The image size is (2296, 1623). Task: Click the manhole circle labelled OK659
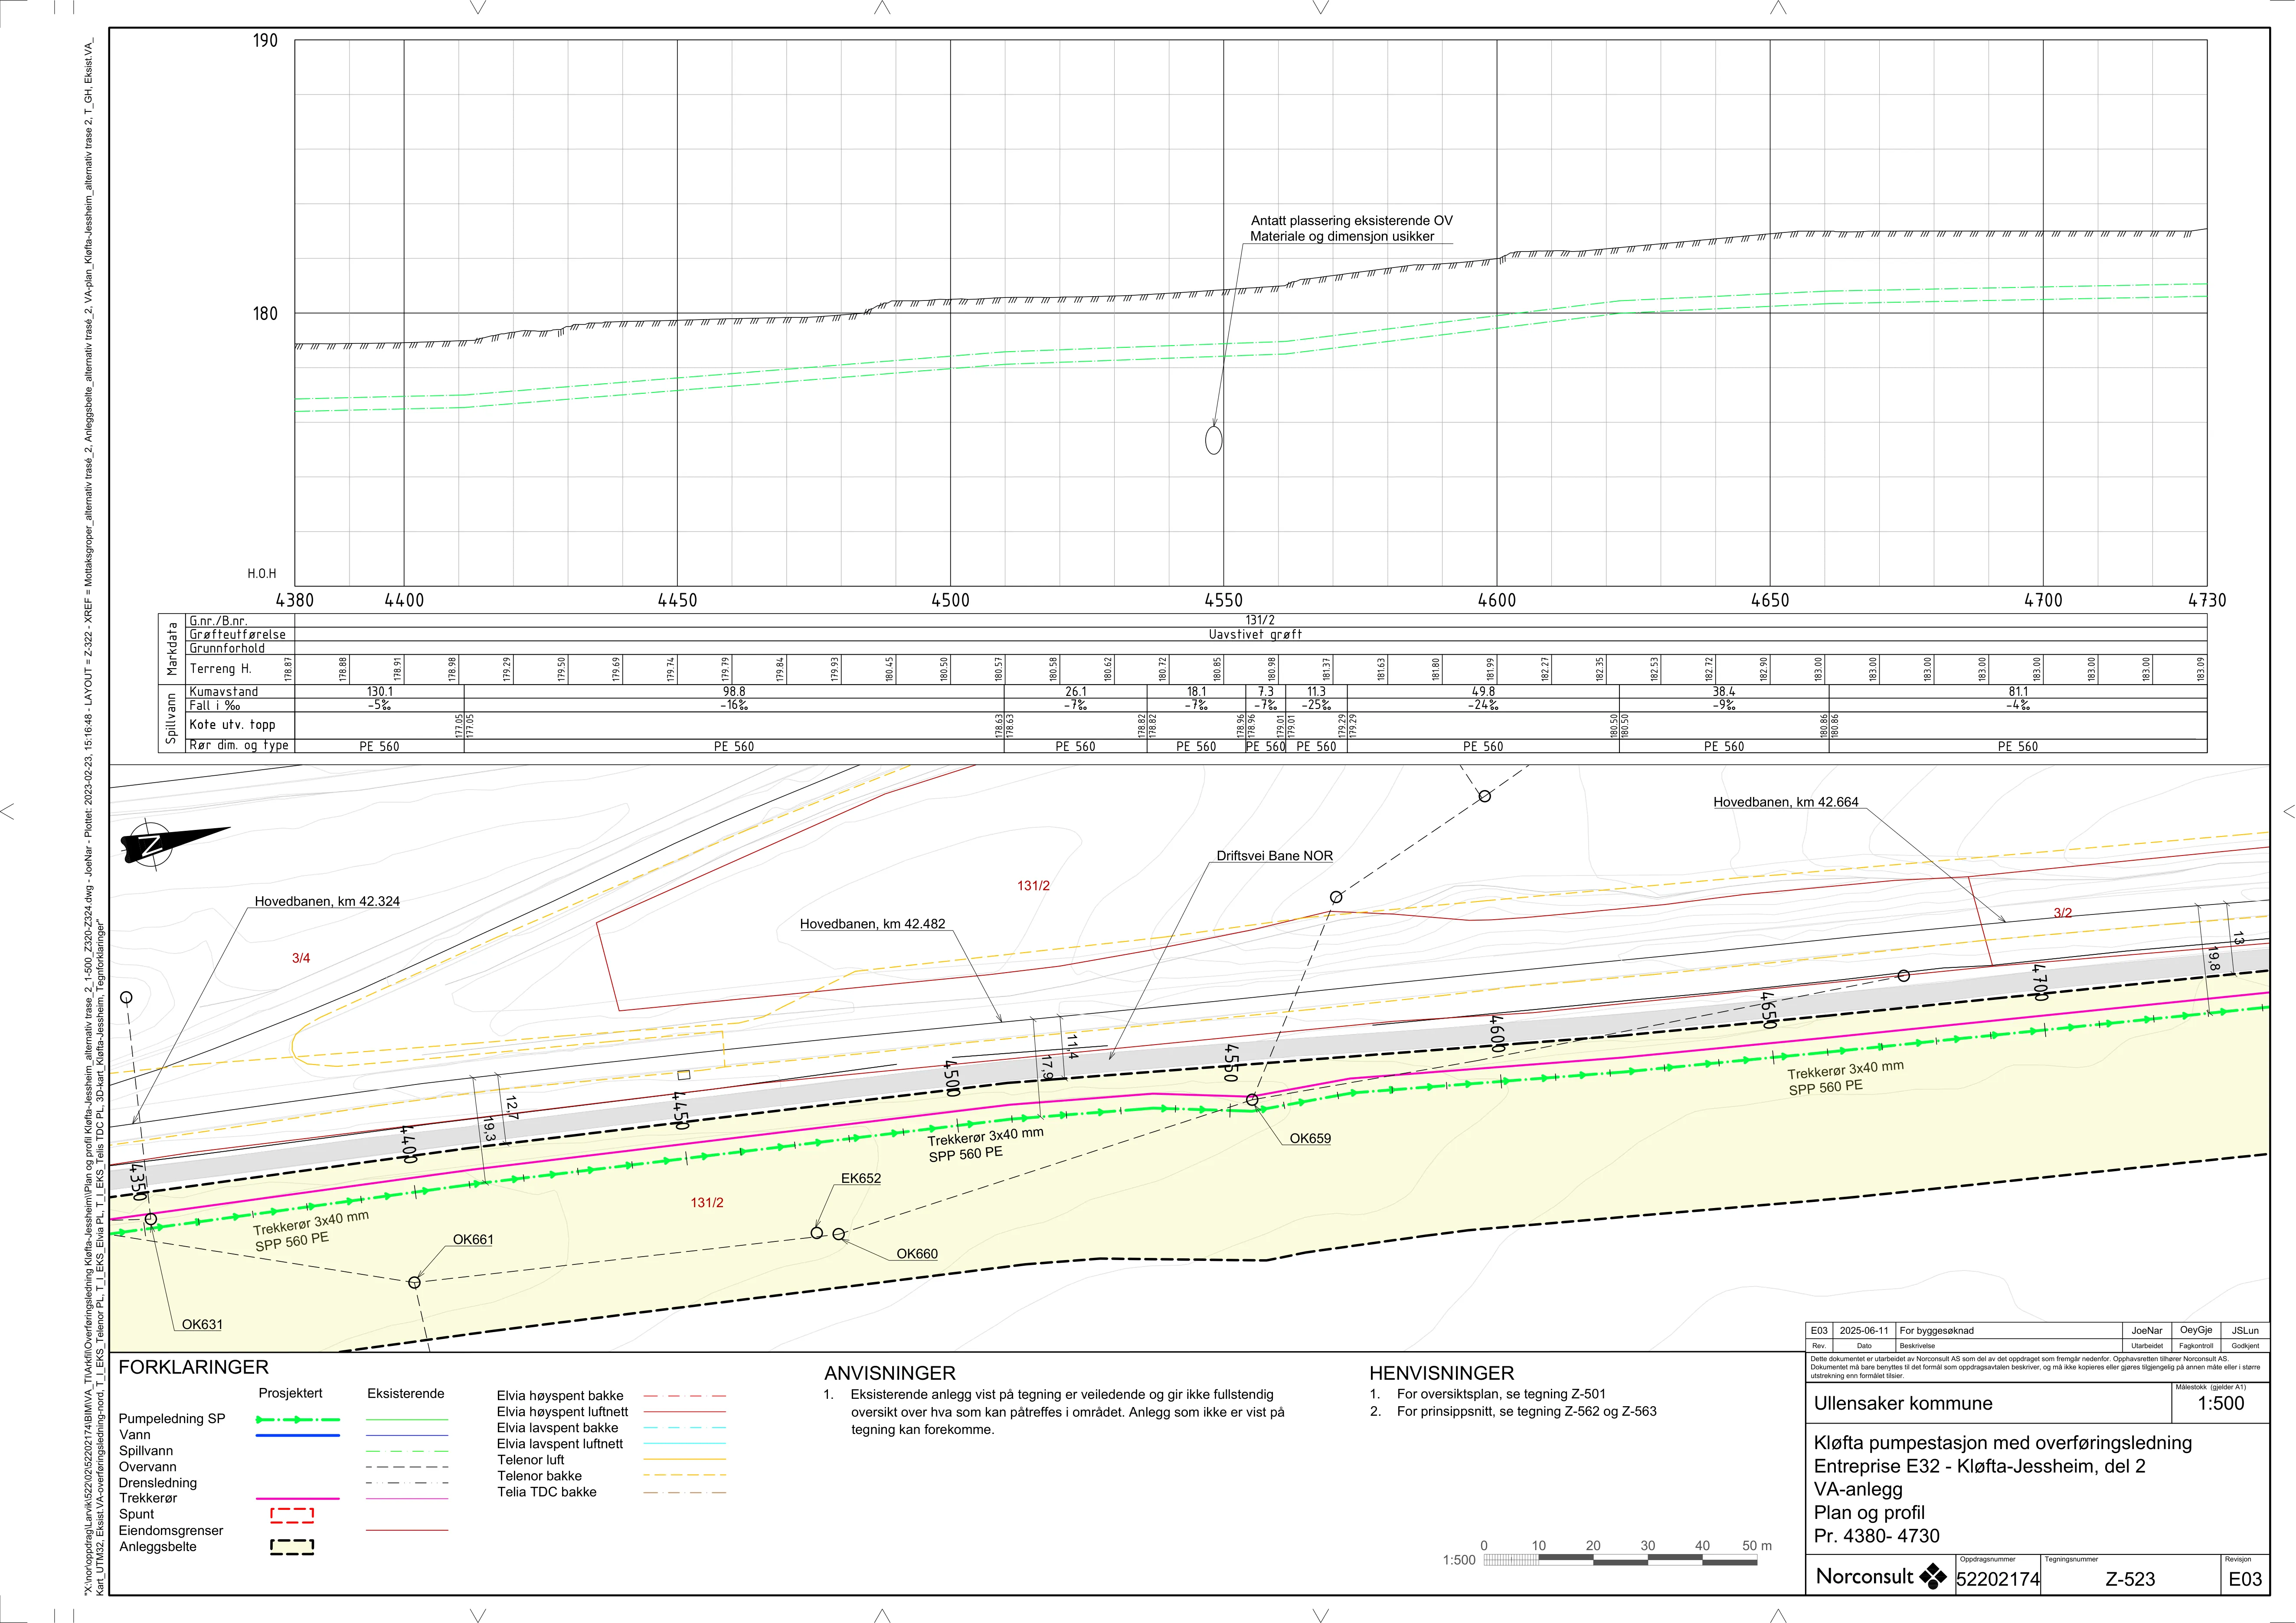1252,1100
